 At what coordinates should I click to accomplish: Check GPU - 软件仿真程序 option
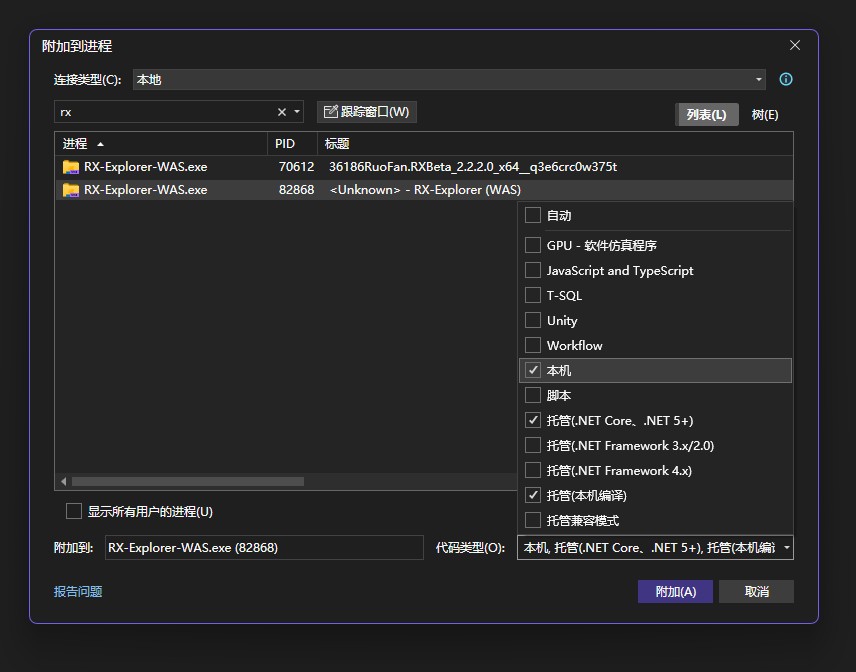pos(532,245)
